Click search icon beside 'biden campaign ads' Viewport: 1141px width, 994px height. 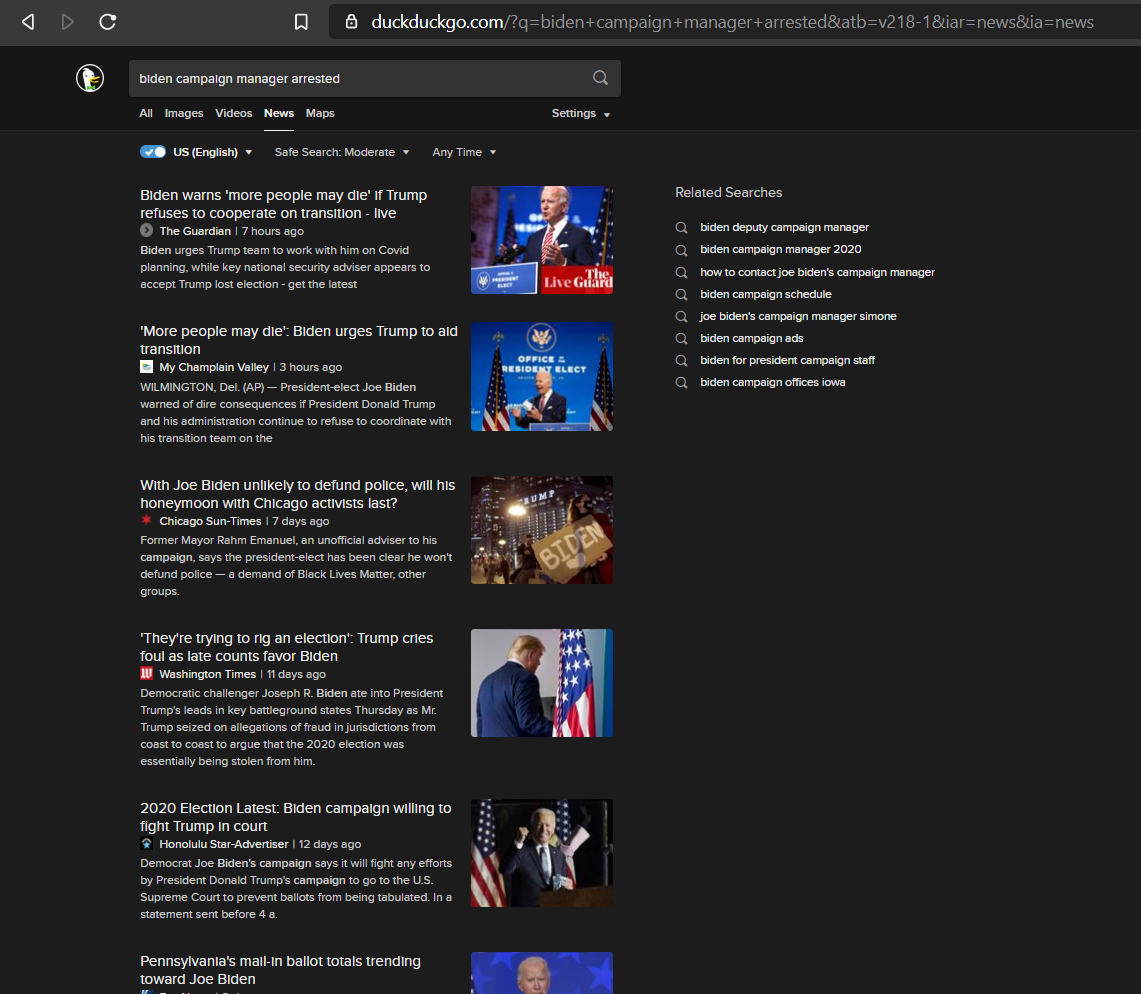(681, 338)
